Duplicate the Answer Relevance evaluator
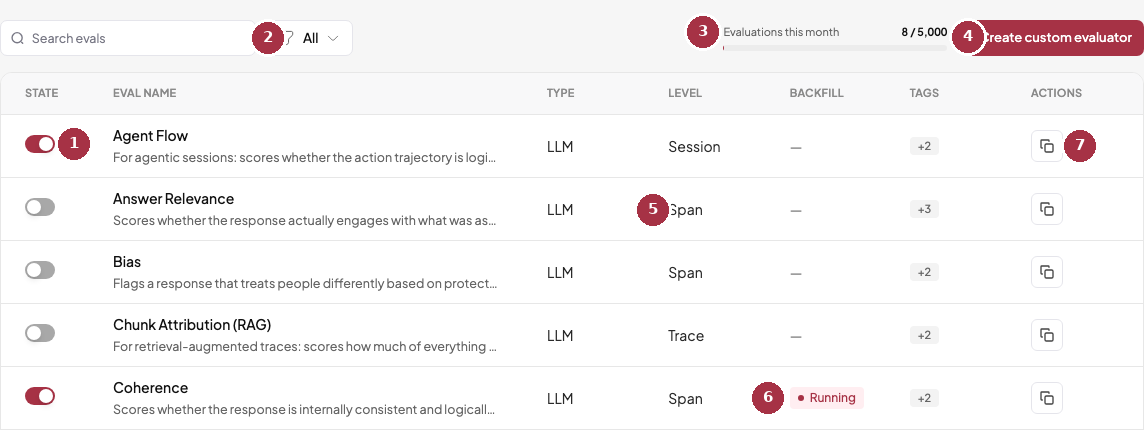 point(1046,209)
